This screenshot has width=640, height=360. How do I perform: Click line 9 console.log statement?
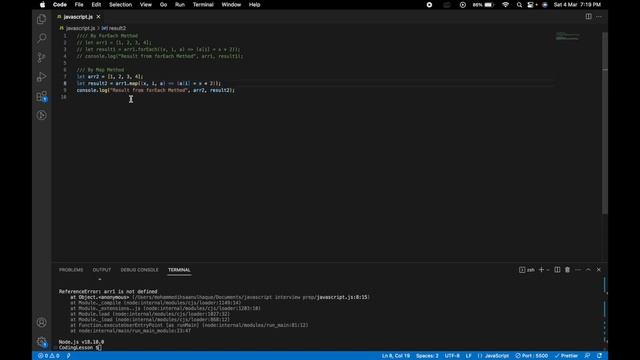[156, 90]
